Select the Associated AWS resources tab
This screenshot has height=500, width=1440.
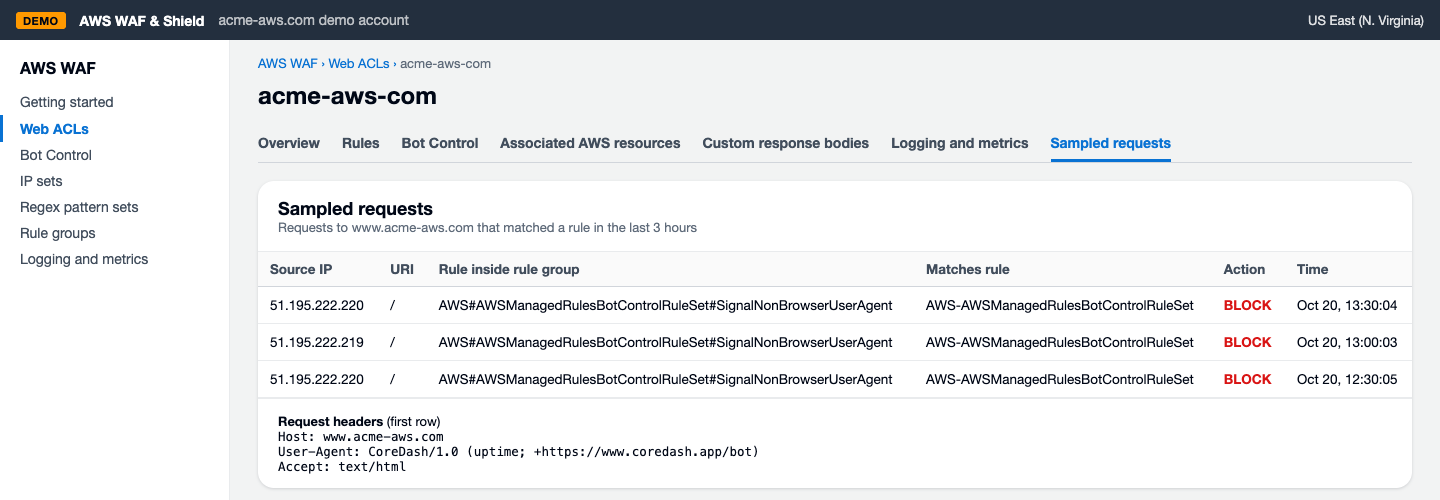[x=590, y=143]
